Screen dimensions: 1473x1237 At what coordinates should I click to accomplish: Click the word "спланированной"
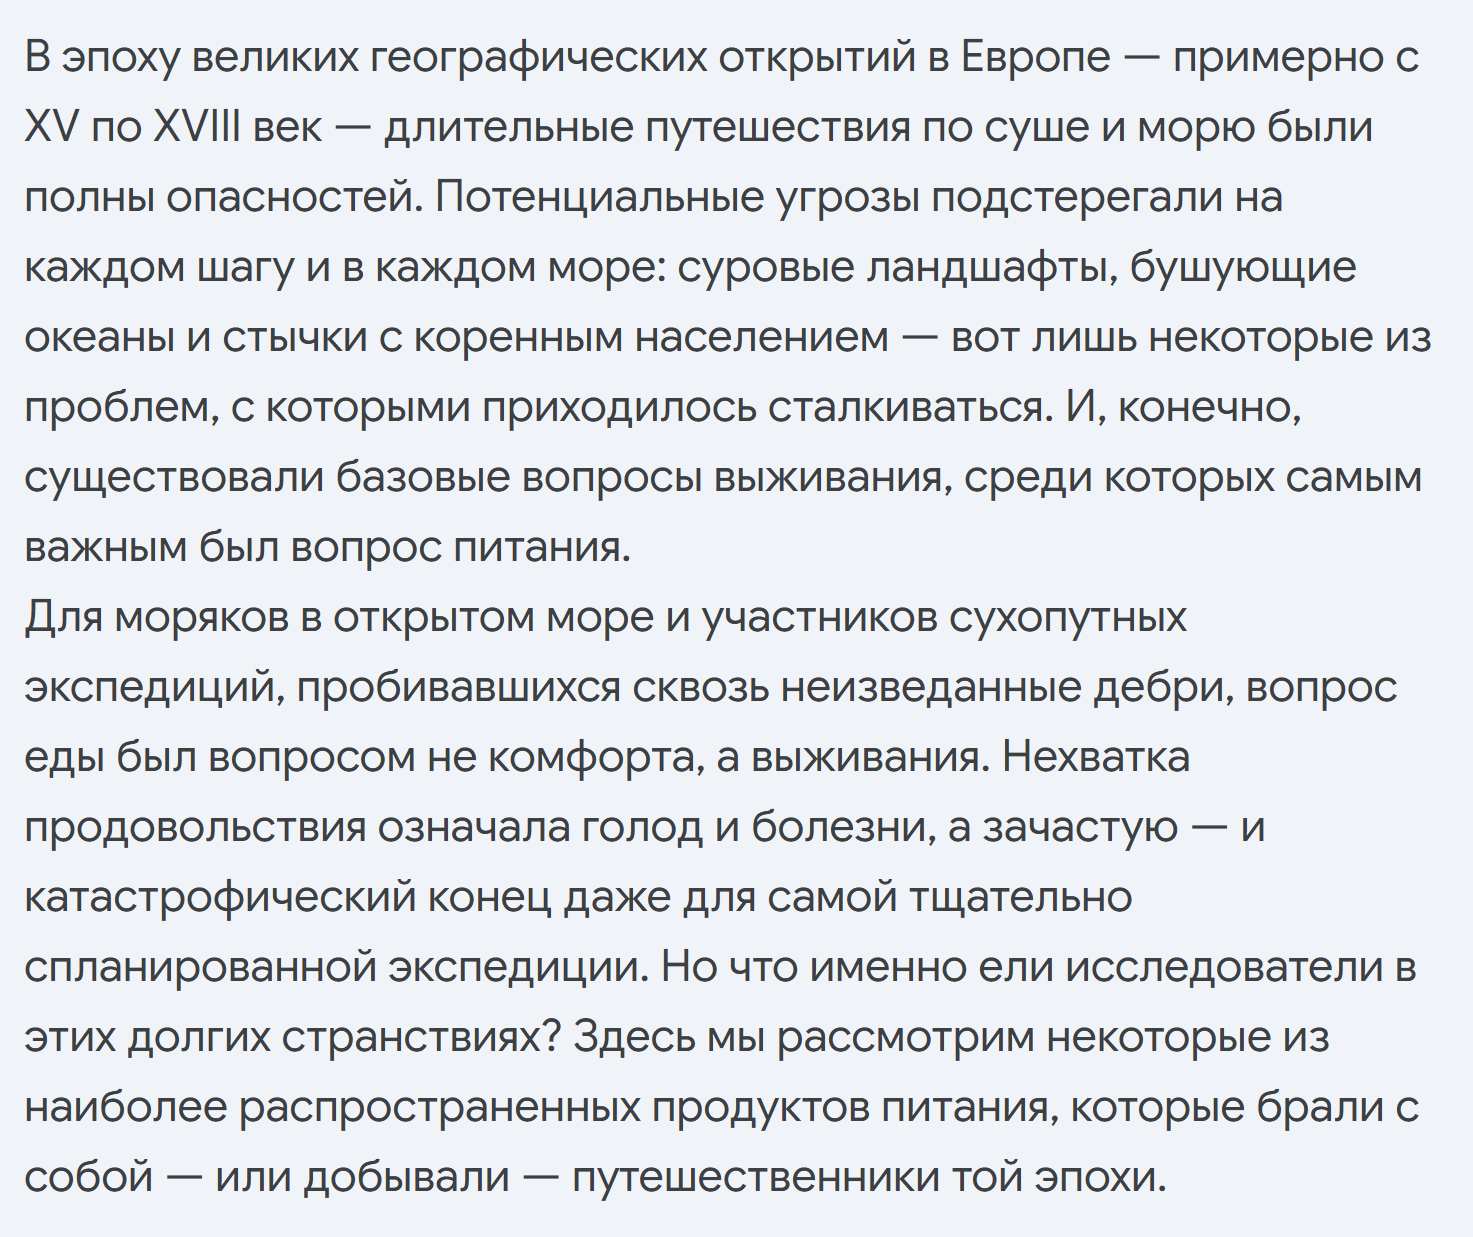pos(199,968)
